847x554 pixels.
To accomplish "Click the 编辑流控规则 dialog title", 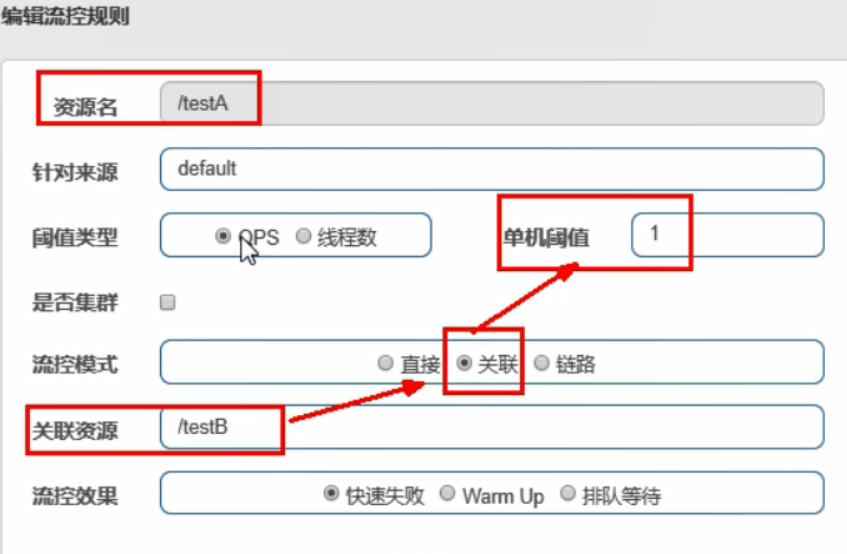I will point(65,16).
